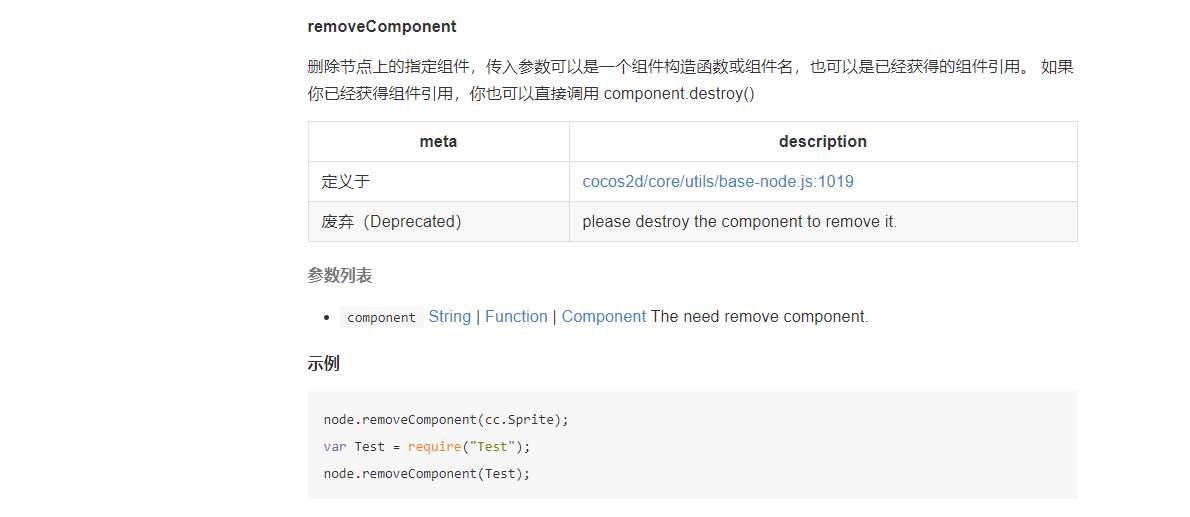Follow the Component type link
This screenshot has height=517, width=1190.
point(603,316)
